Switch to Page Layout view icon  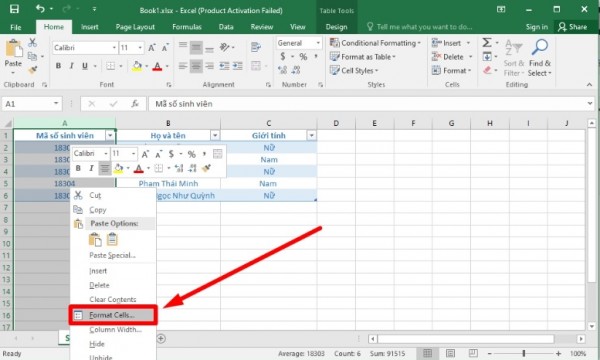(450, 353)
